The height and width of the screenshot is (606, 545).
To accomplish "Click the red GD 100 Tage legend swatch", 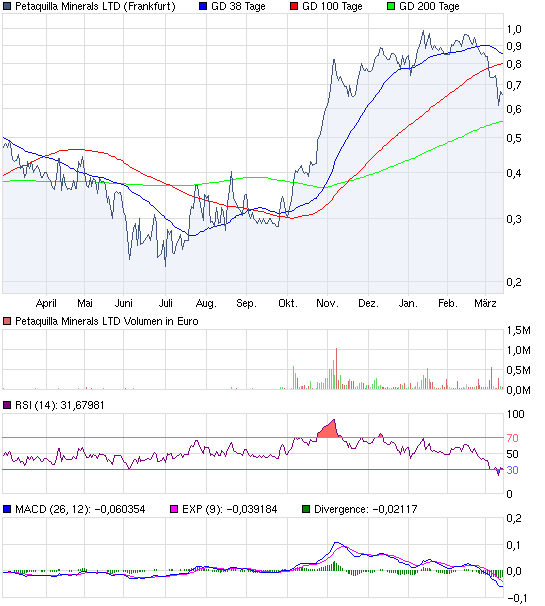I will click(x=294, y=6).
